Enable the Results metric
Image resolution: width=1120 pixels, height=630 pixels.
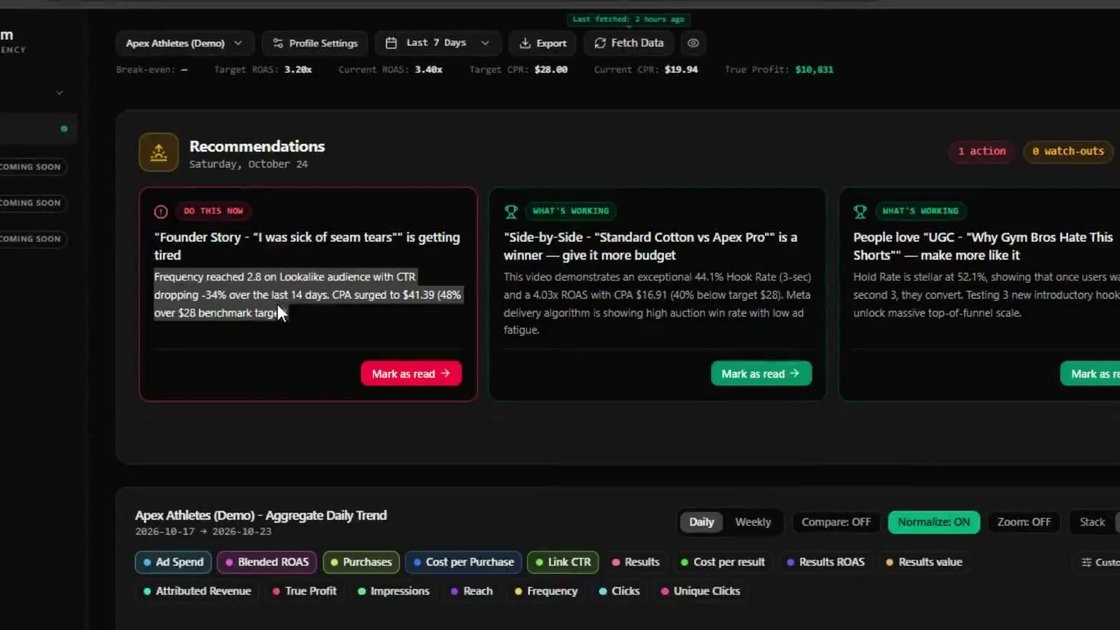tap(636, 562)
